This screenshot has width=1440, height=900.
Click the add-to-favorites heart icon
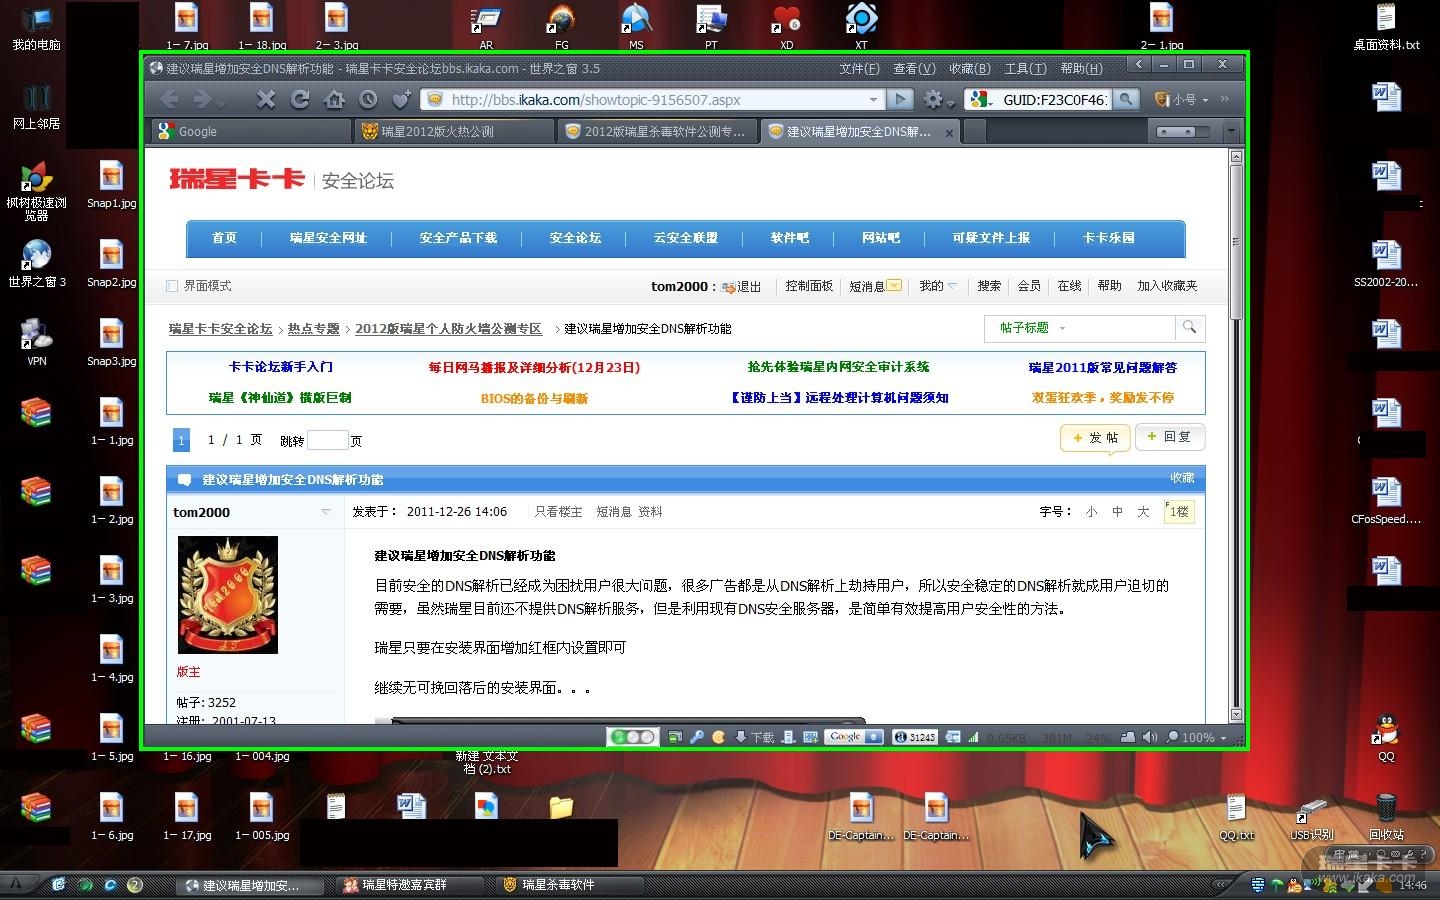tap(401, 99)
